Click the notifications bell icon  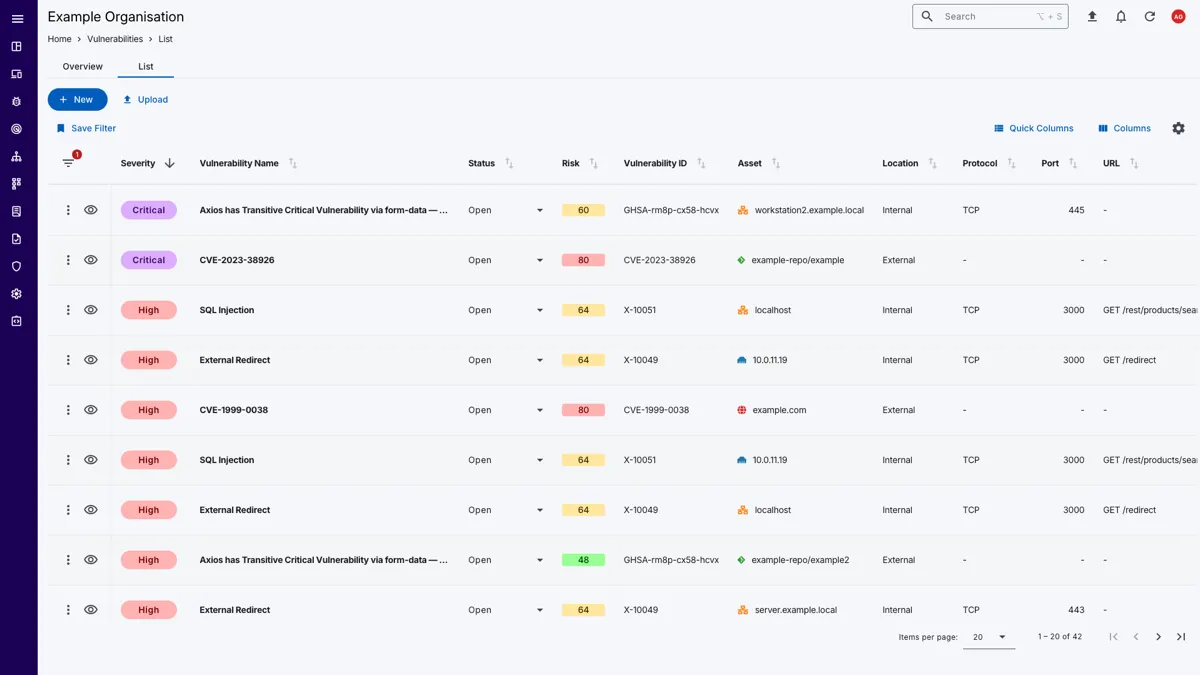(x=1121, y=17)
